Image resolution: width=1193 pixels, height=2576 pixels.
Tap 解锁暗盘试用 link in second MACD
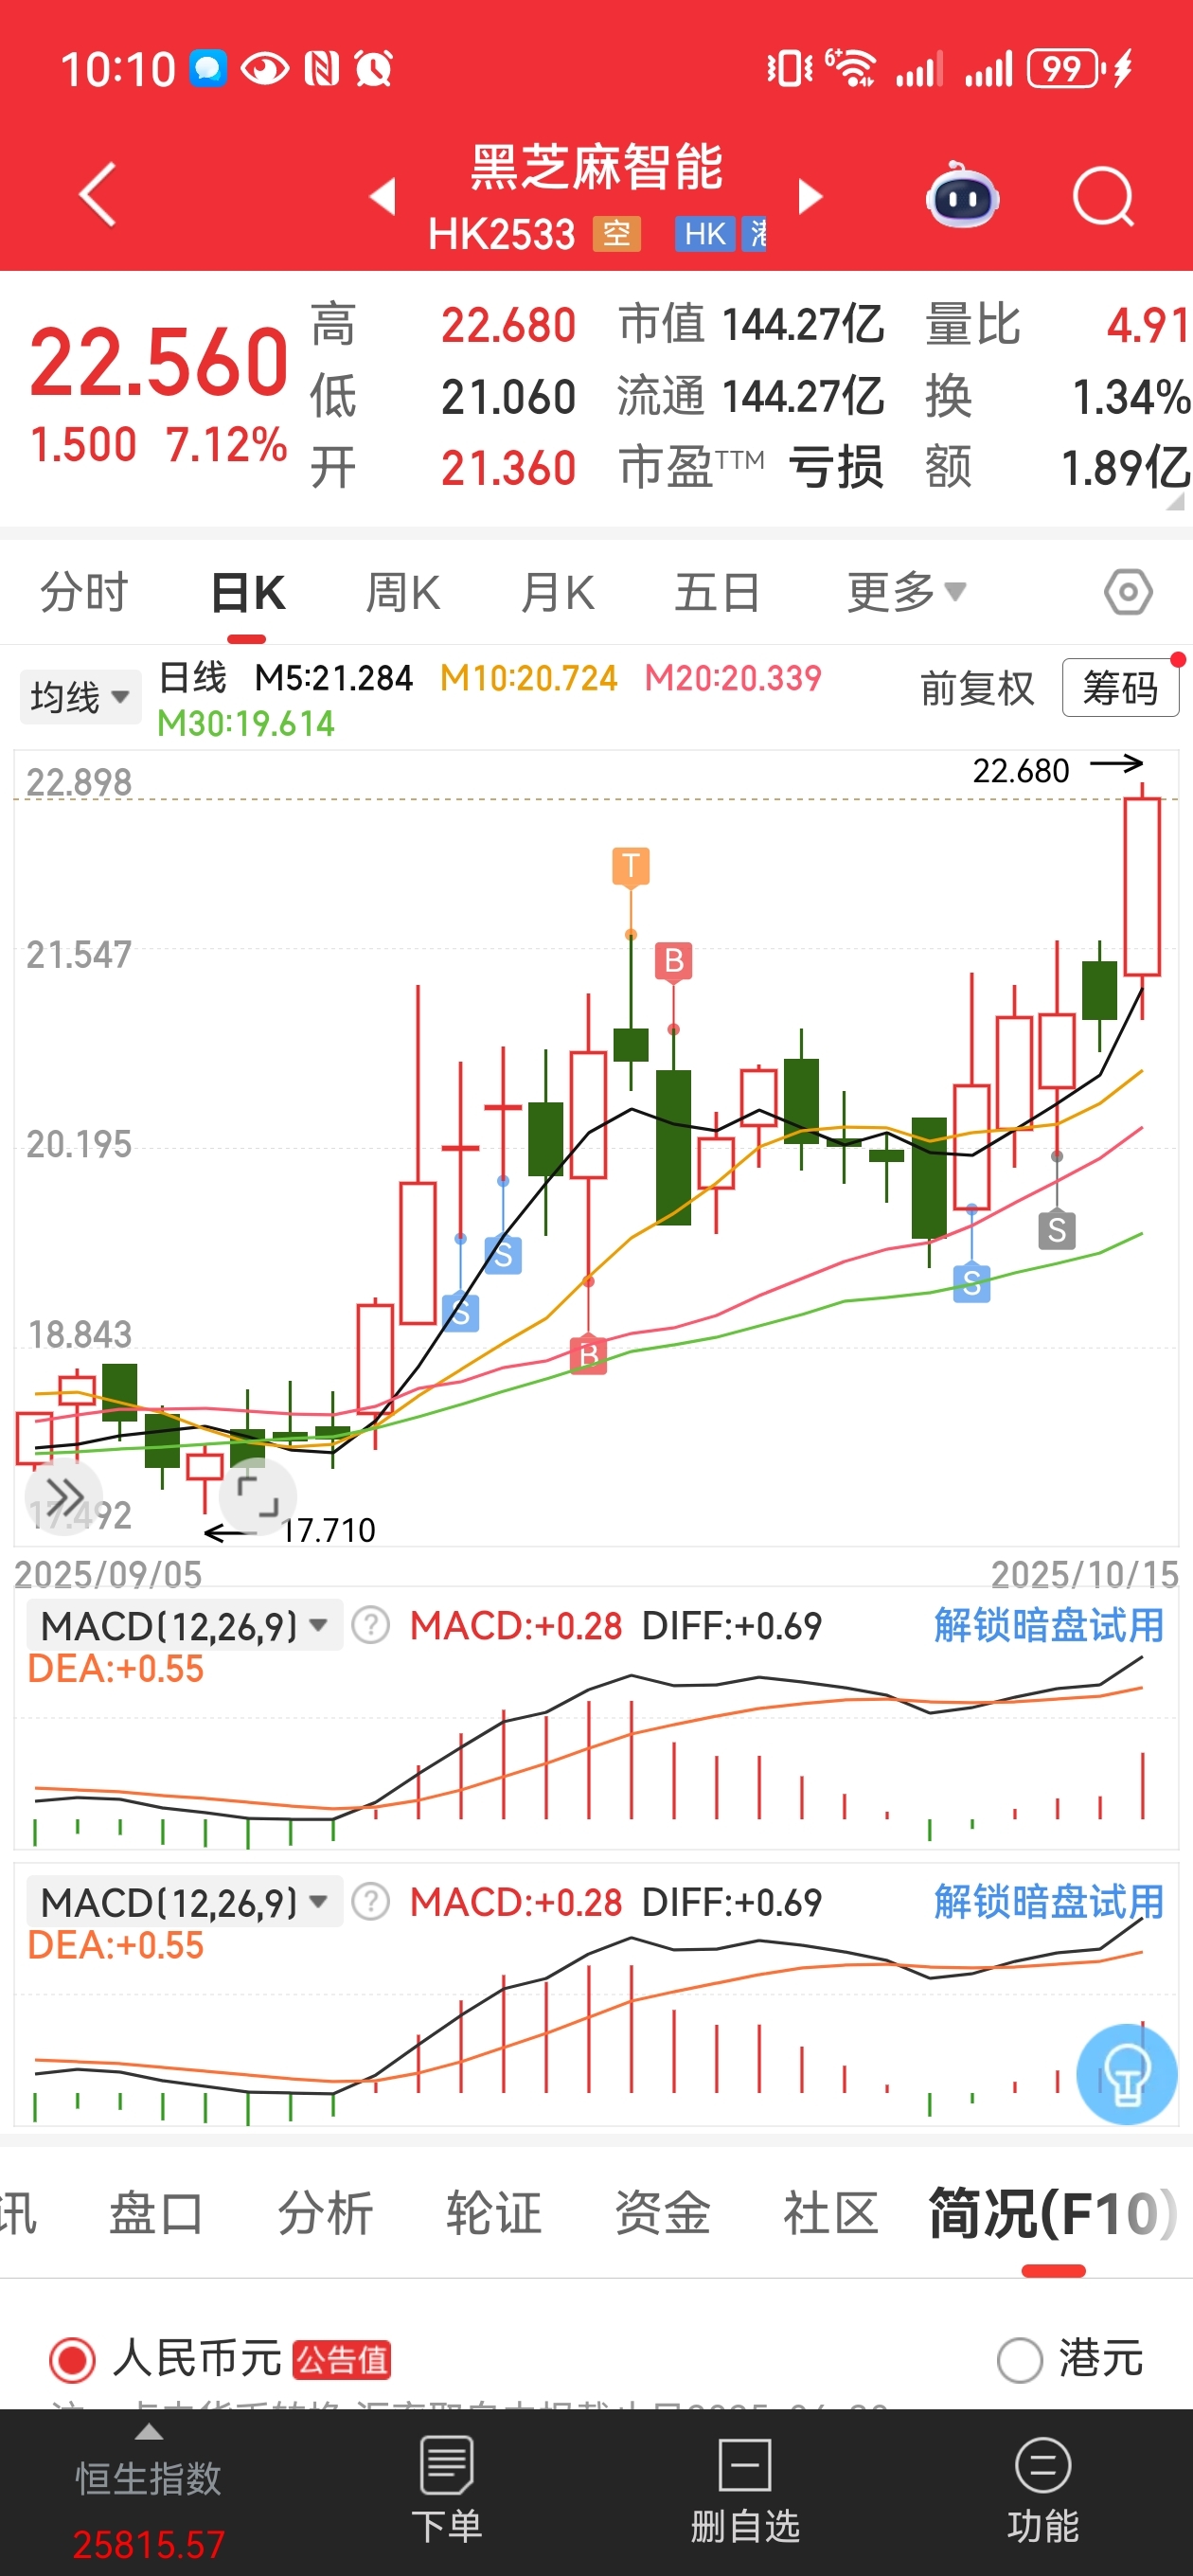1049,1901
